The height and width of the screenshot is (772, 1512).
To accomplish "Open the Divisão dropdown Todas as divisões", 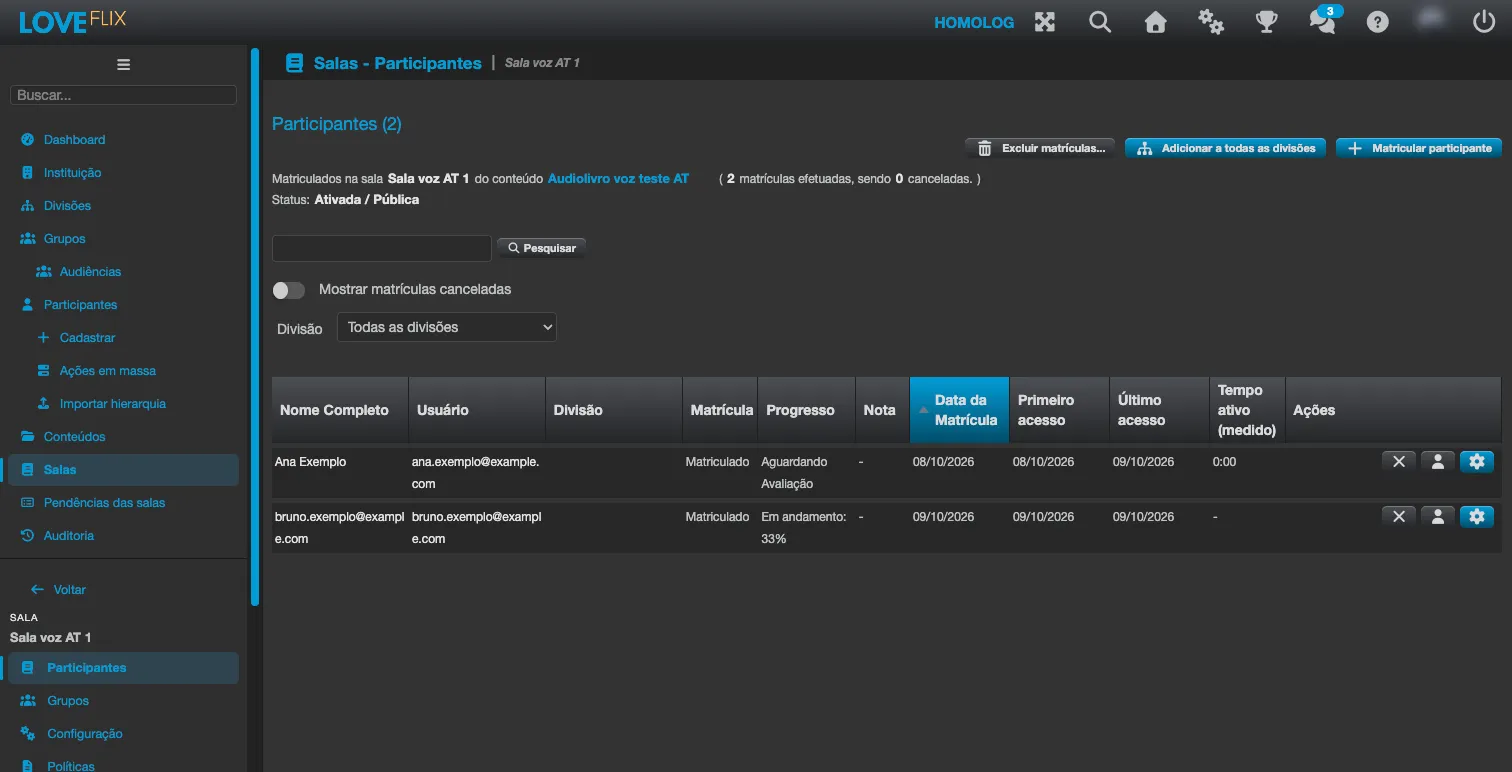I will coord(447,327).
